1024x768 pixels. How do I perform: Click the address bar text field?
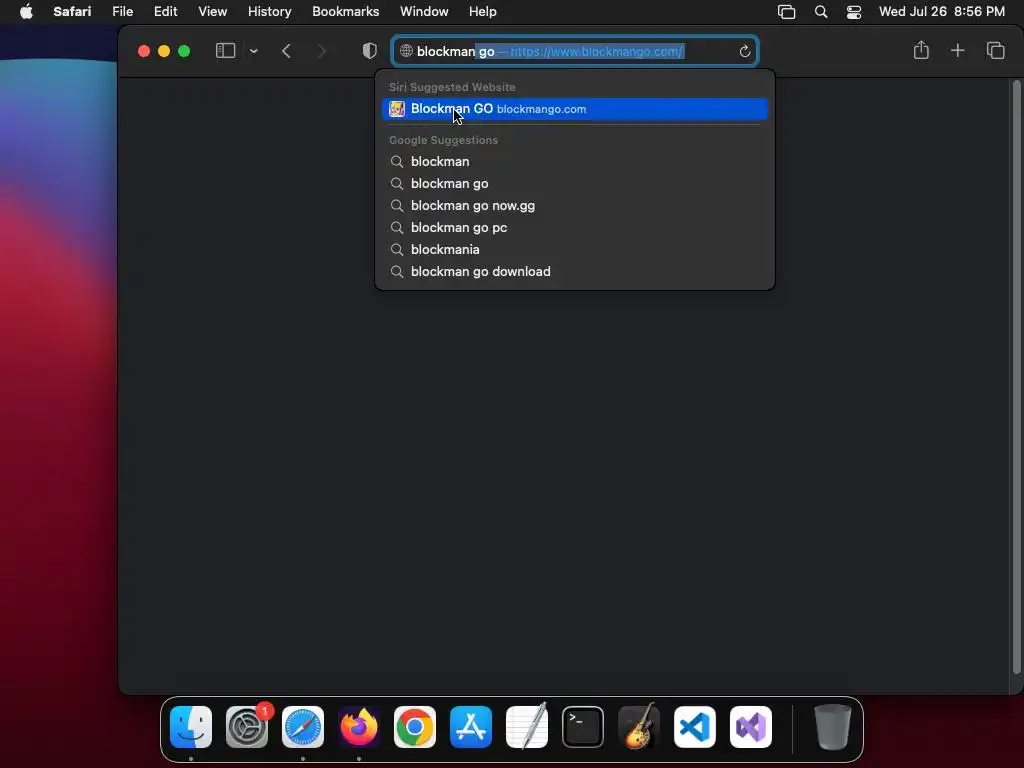pyautogui.click(x=575, y=51)
